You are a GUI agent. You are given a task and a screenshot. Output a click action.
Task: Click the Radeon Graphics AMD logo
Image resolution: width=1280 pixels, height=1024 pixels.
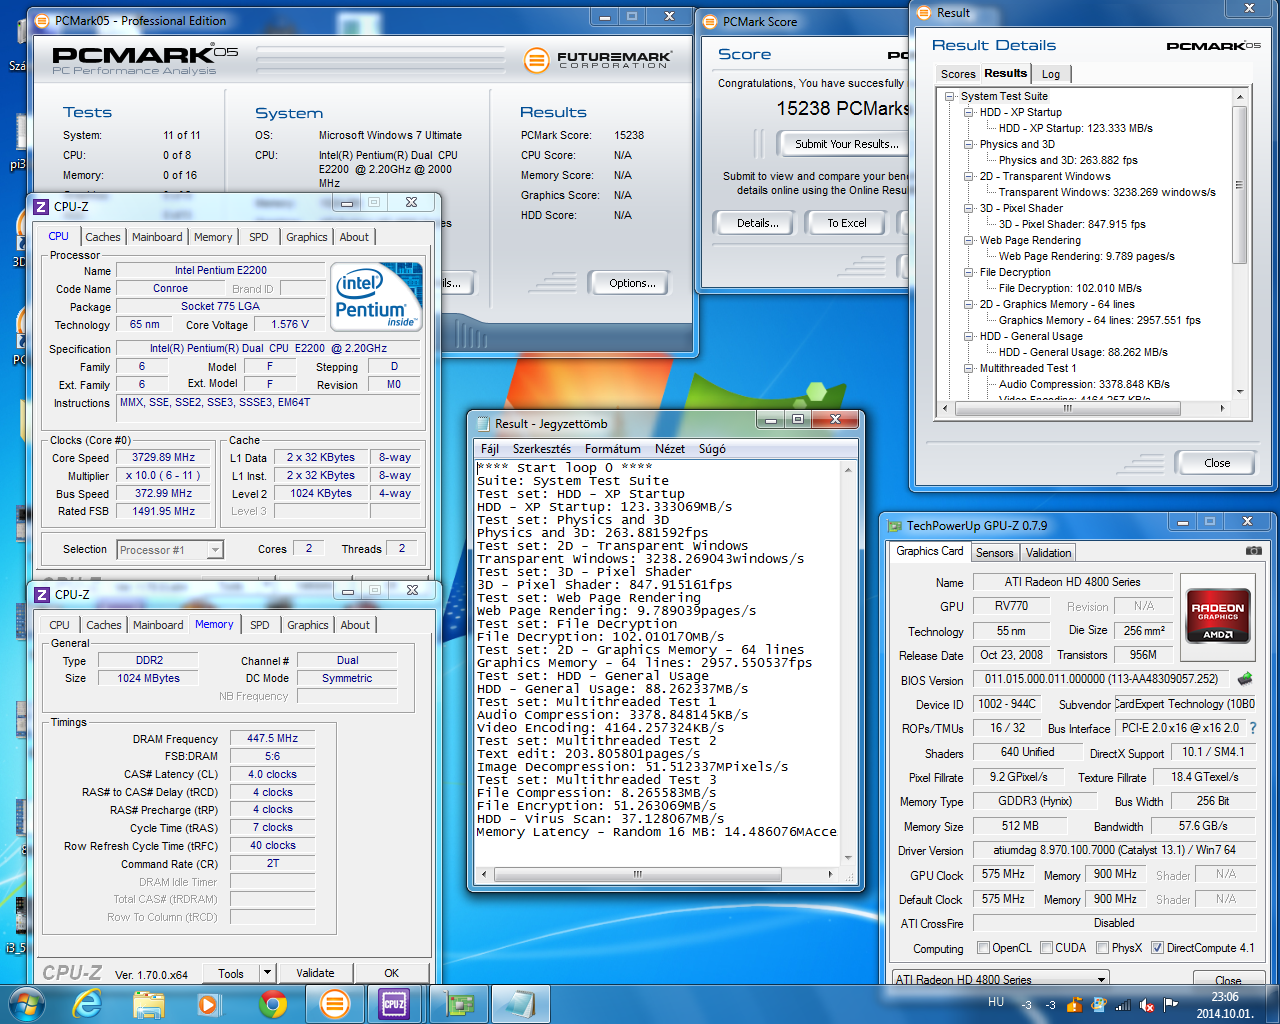click(x=1218, y=615)
